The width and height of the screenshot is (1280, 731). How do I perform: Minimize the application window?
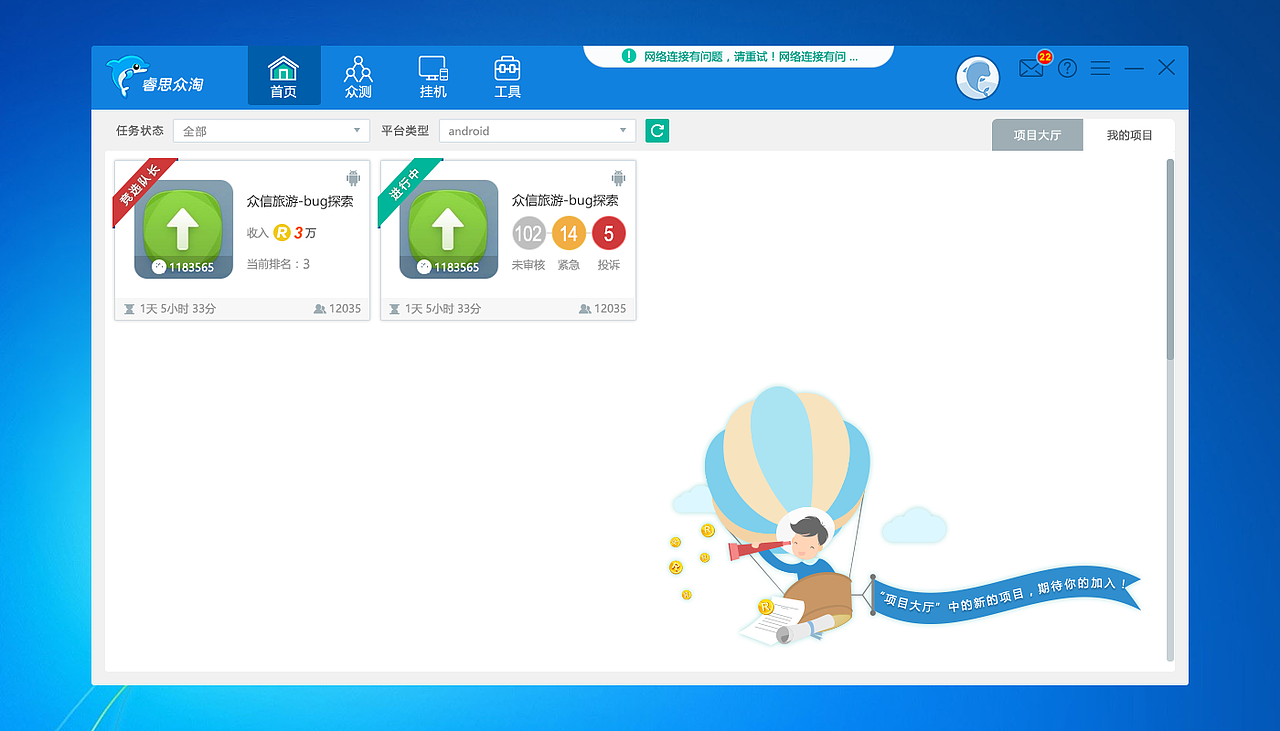point(1134,68)
